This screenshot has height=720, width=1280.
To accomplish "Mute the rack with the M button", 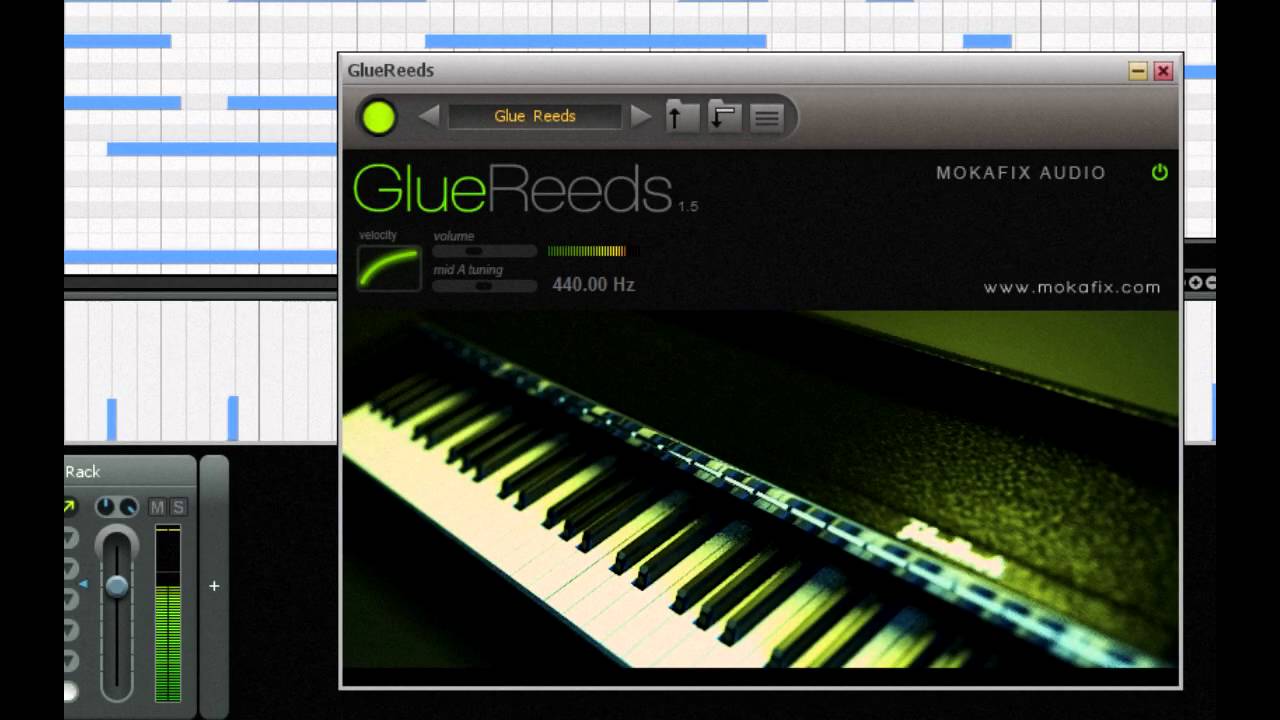I will pyautogui.click(x=157, y=507).
